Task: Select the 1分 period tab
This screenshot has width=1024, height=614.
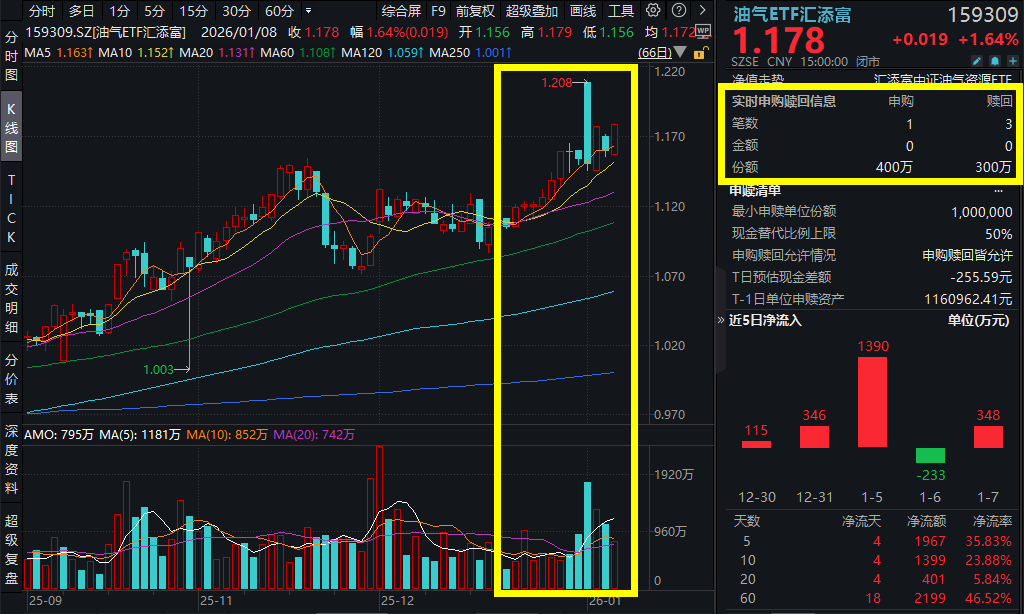Action: click(x=120, y=11)
